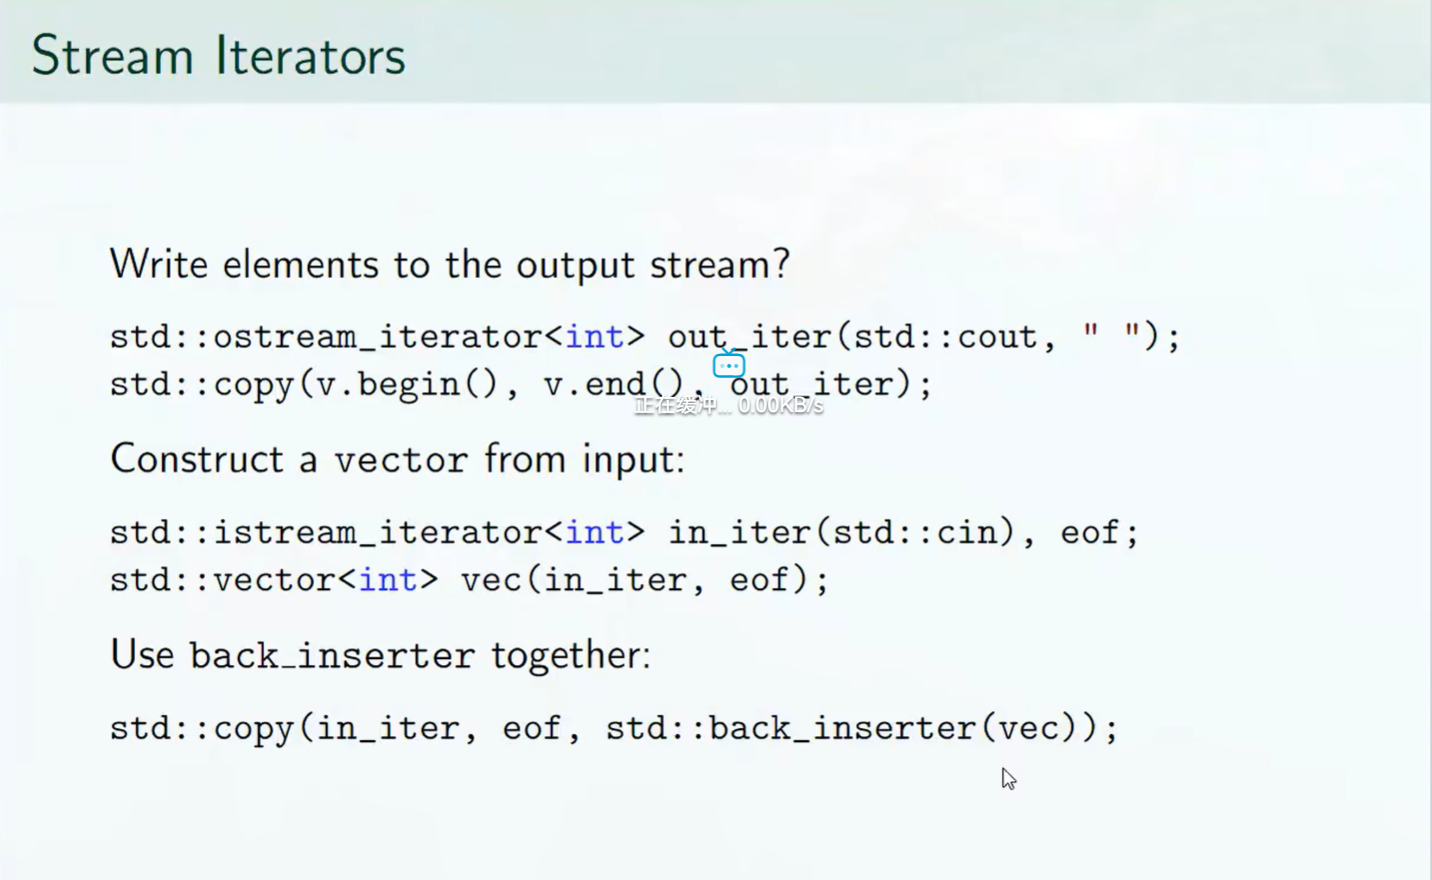
Task: Click the blue buffering TV icon
Action: [729, 363]
